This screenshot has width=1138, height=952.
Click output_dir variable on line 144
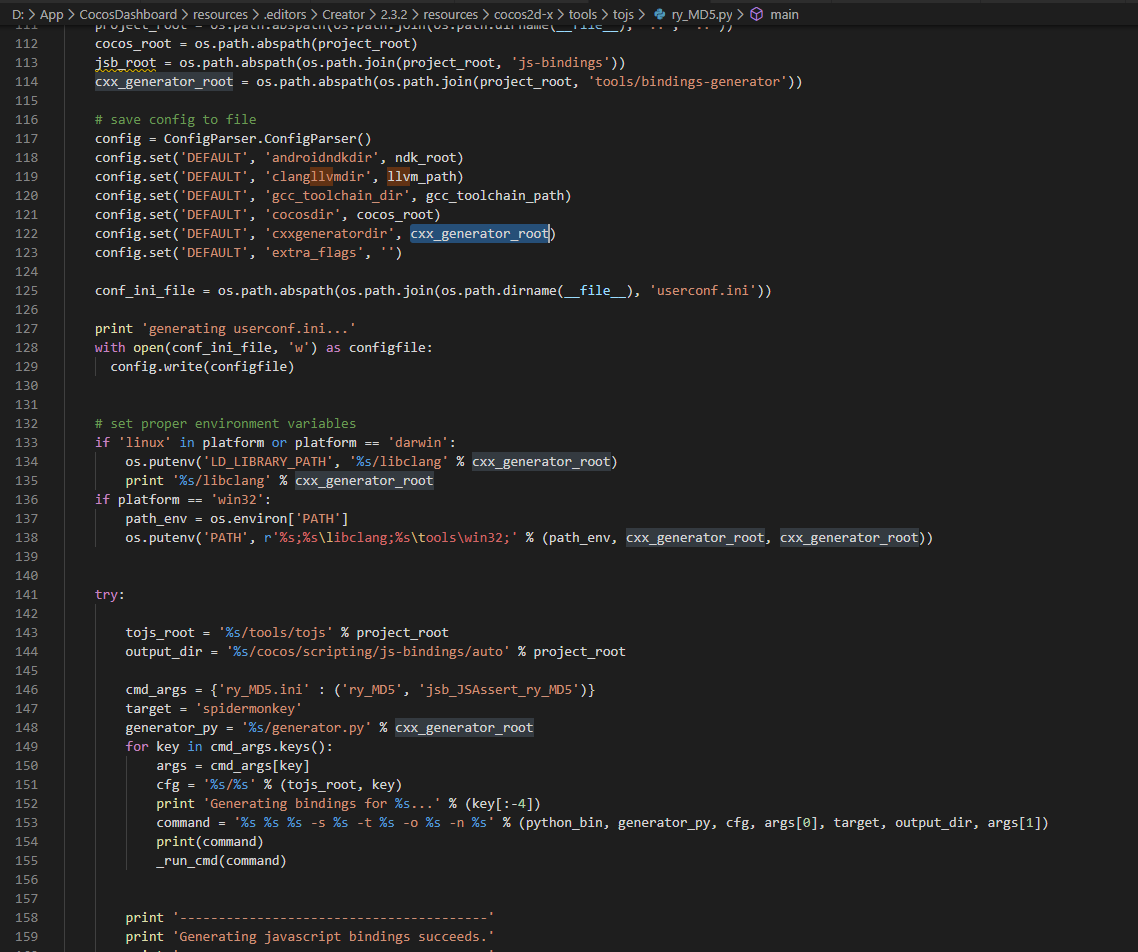click(164, 652)
